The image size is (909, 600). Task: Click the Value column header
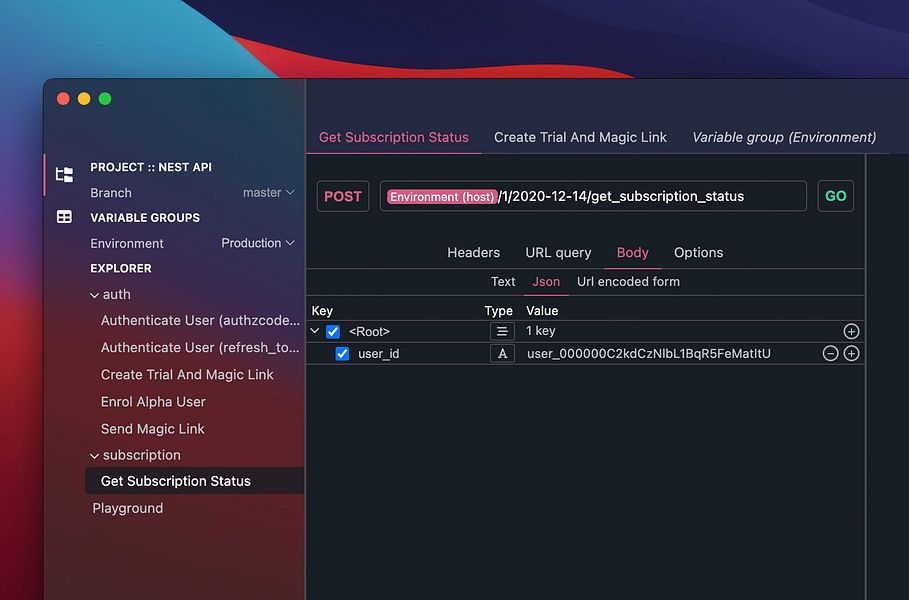point(542,311)
